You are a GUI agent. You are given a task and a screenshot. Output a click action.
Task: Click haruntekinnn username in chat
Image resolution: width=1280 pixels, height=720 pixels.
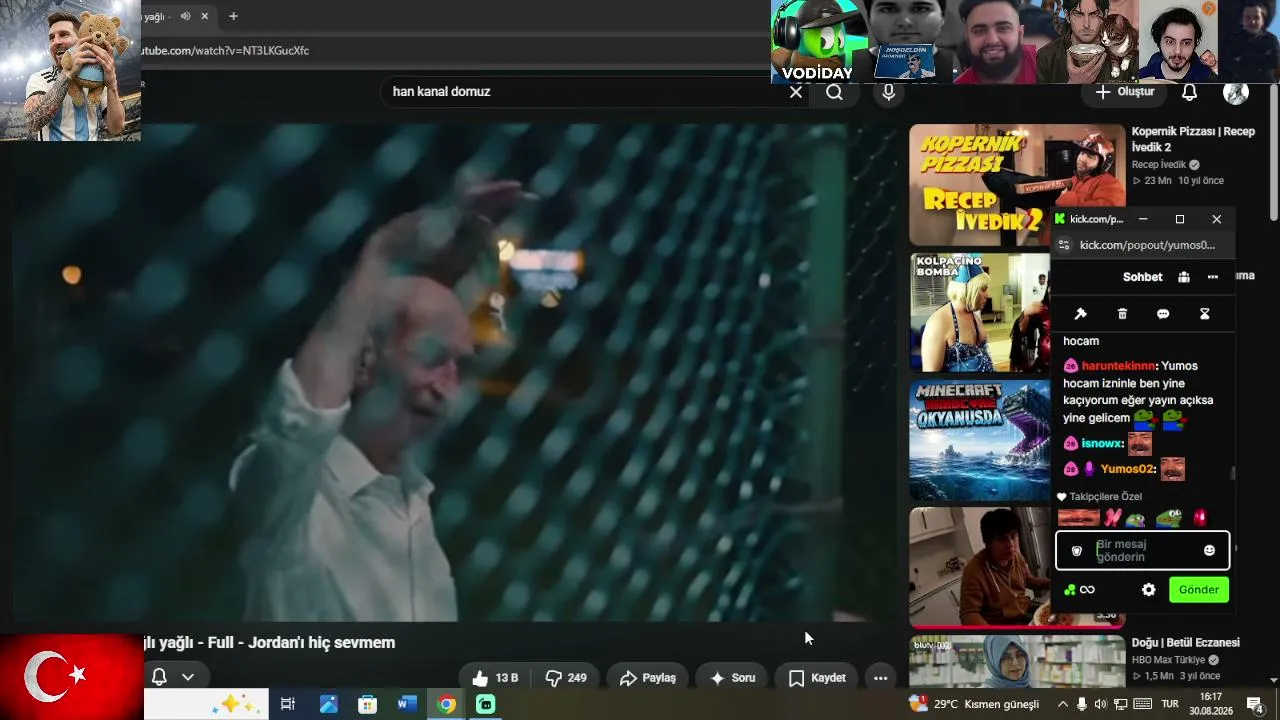(1118, 366)
